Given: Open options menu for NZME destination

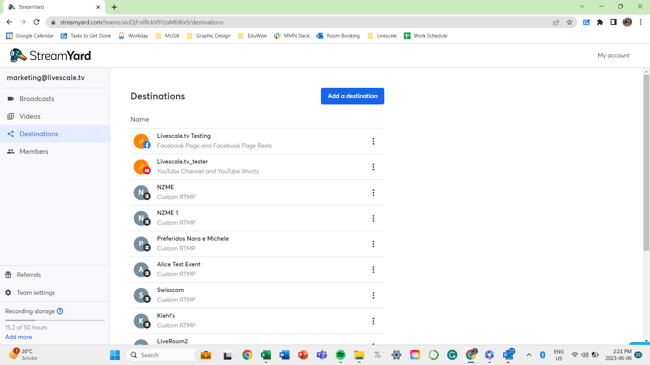Looking at the screenshot, I should tap(373, 192).
